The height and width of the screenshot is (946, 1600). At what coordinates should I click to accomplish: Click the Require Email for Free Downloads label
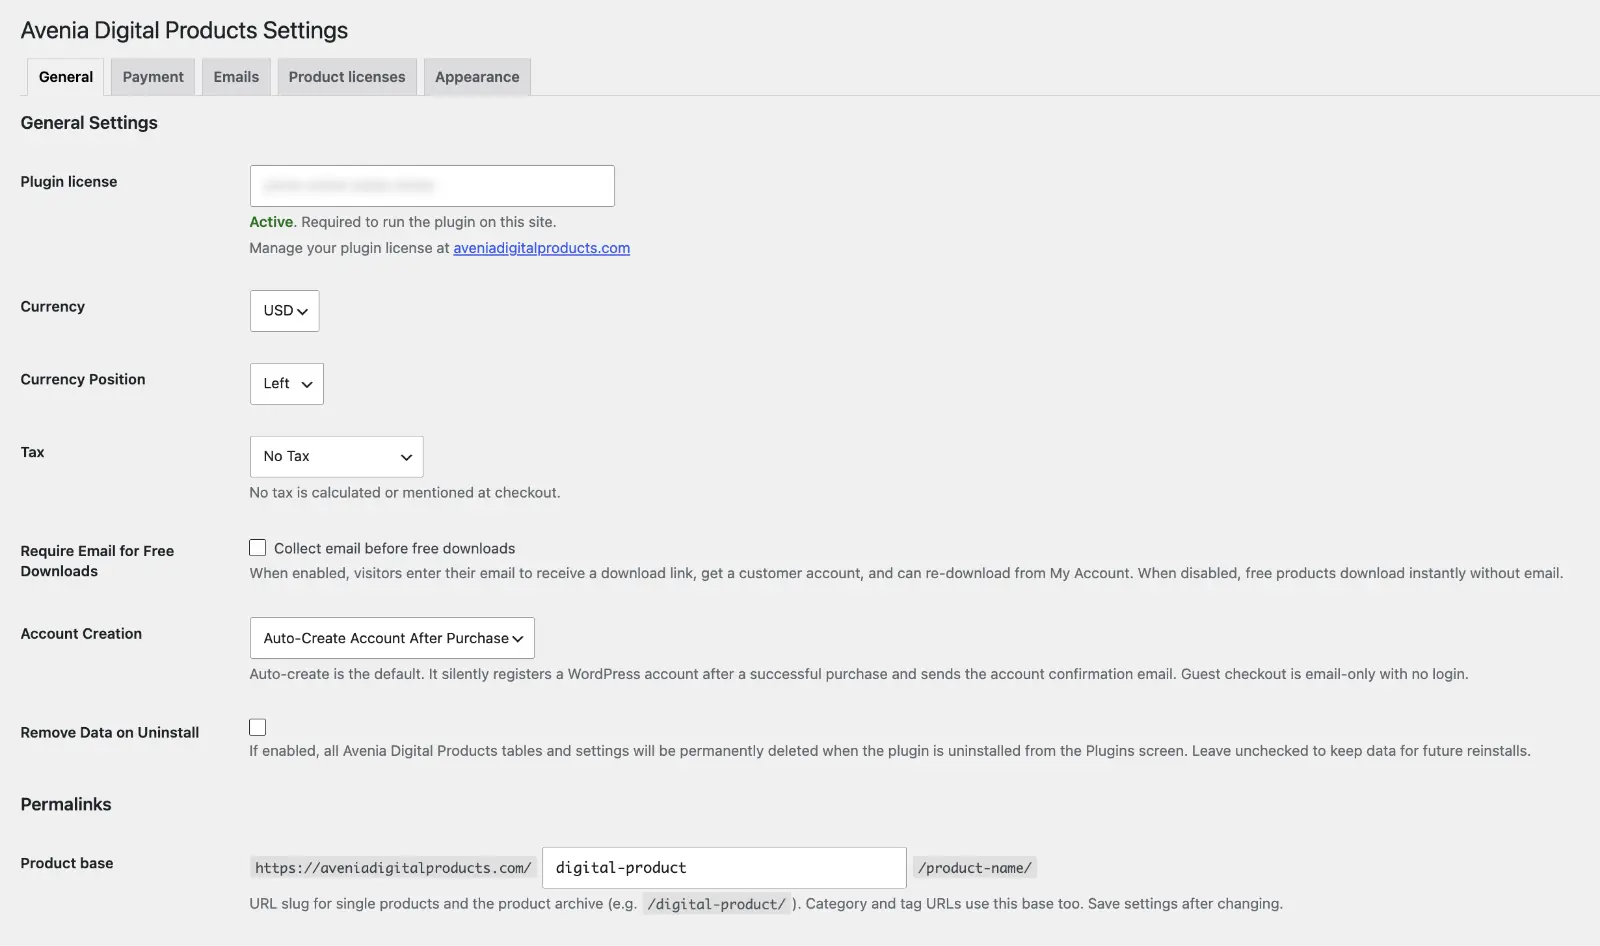(x=97, y=561)
